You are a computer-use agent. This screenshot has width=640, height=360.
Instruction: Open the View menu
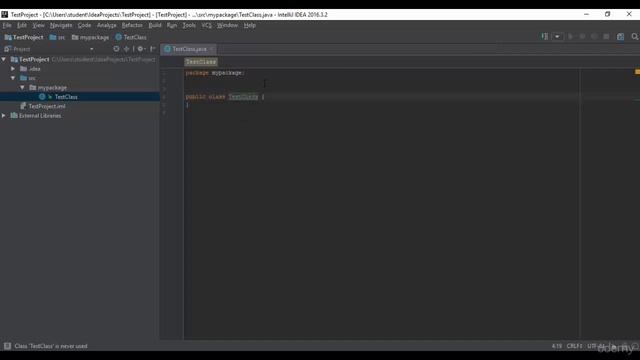38,25
